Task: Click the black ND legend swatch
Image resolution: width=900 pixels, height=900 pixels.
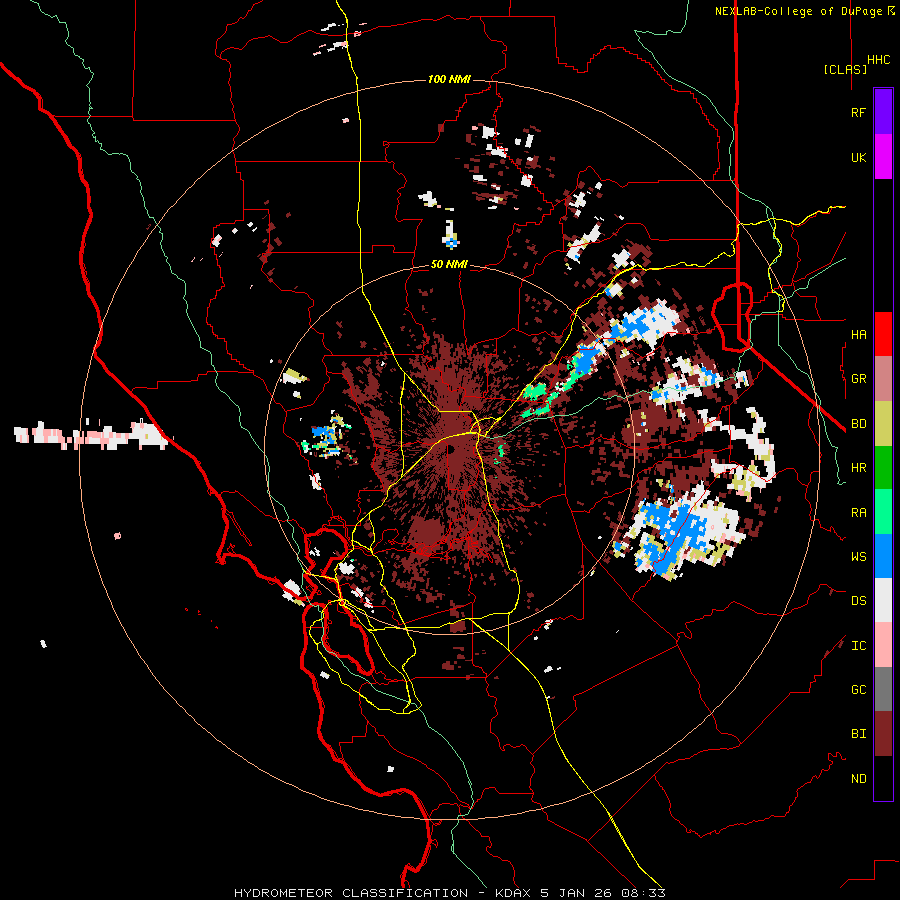Action: point(883,778)
